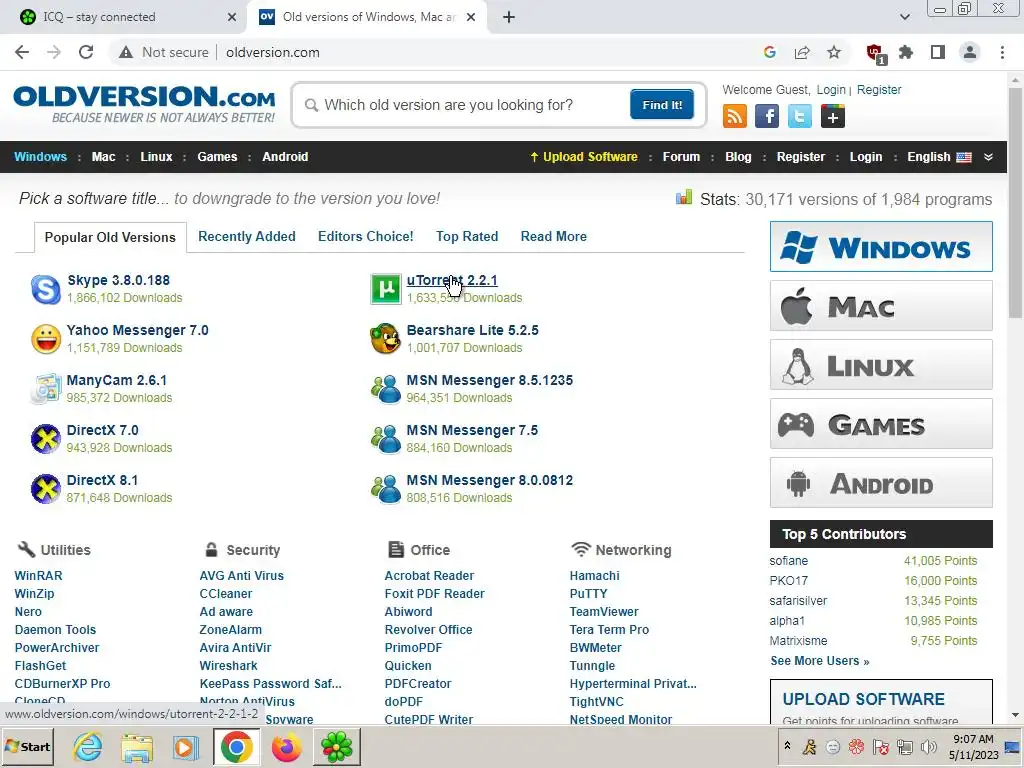Click the RSS feed icon
1024x768 pixels.
(x=735, y=117)
